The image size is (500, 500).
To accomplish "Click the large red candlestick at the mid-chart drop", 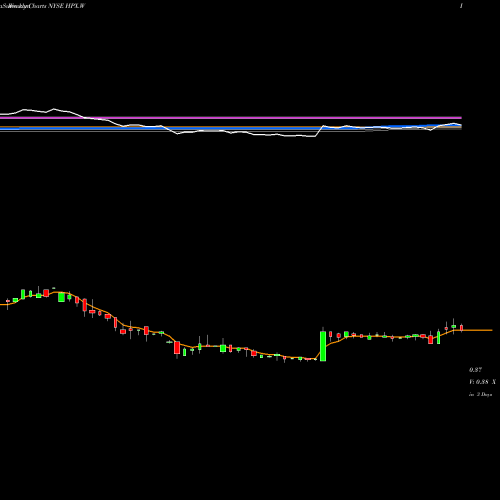I will [x=177, y=347].
